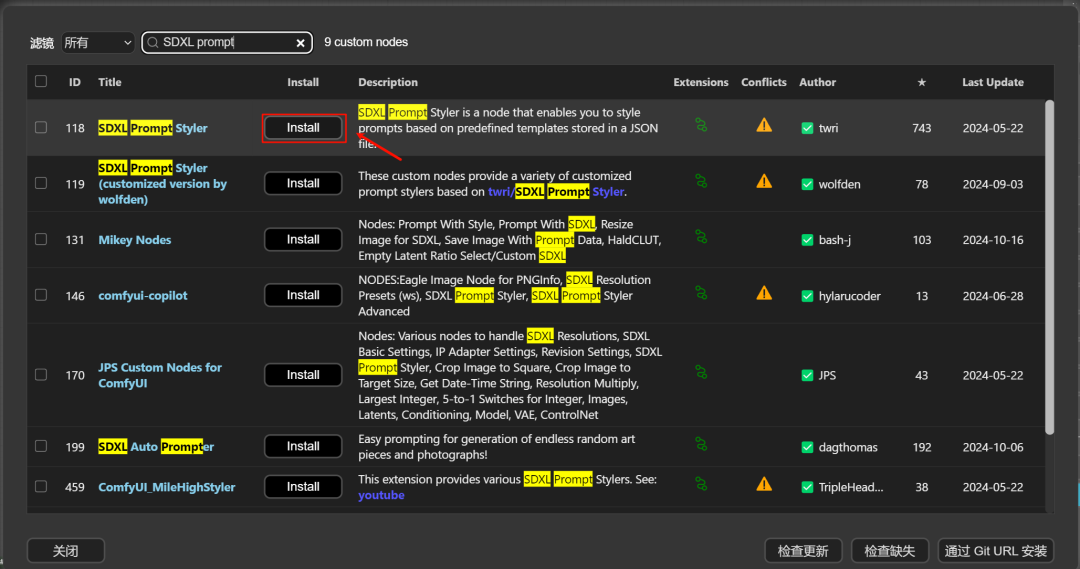The image size is (1080, 569).
Task: Click the verified check icon beside wolfden
Action: pos(807,185)
